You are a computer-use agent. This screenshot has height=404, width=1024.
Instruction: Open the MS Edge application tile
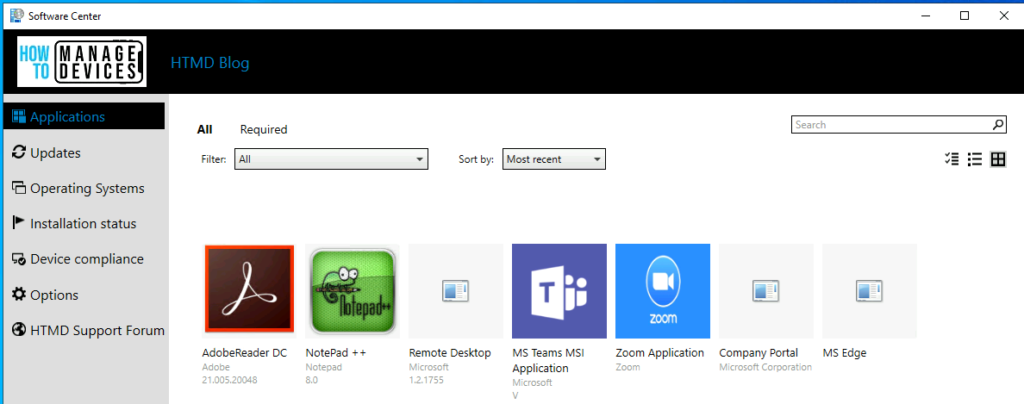(x=869, y=291)
